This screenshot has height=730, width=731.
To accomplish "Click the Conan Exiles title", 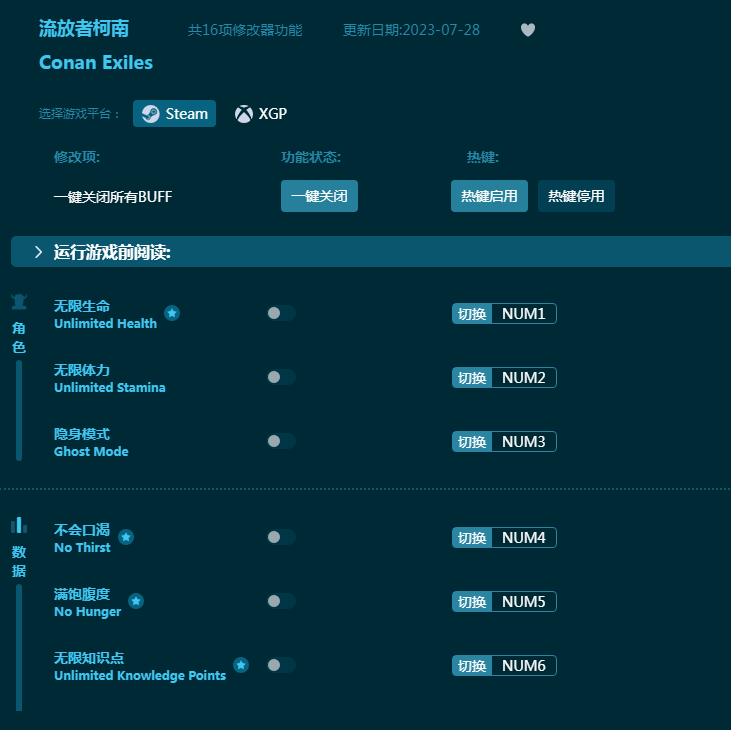I will 96,62.
